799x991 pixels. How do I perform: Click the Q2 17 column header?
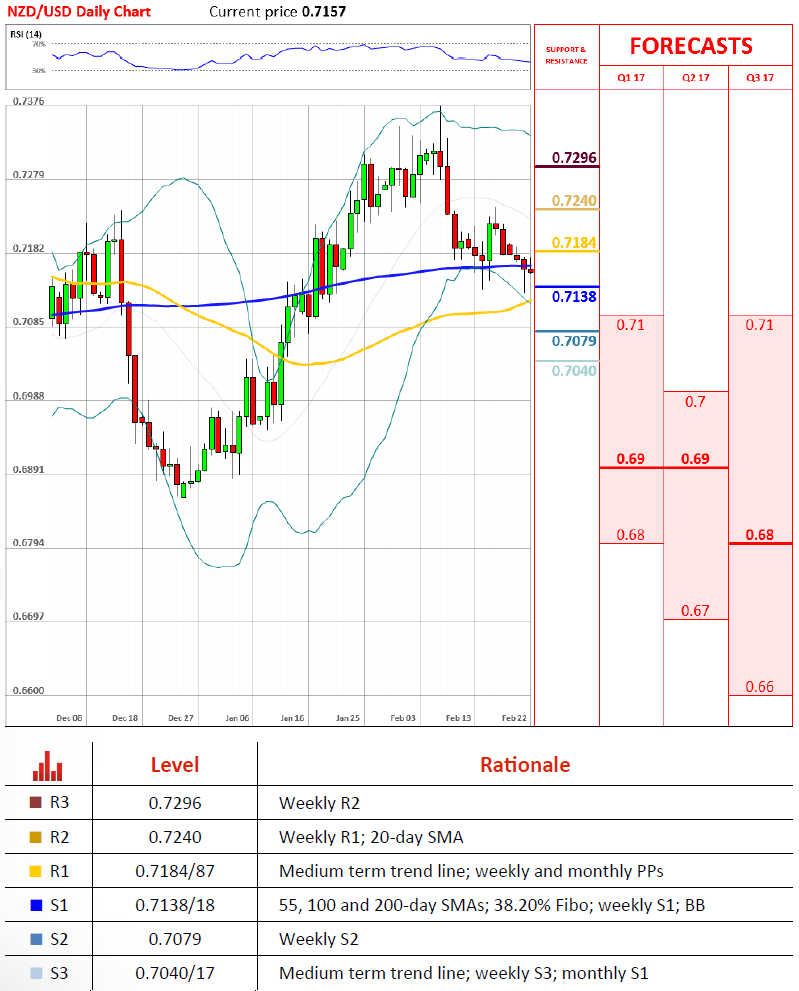[695, 78]
